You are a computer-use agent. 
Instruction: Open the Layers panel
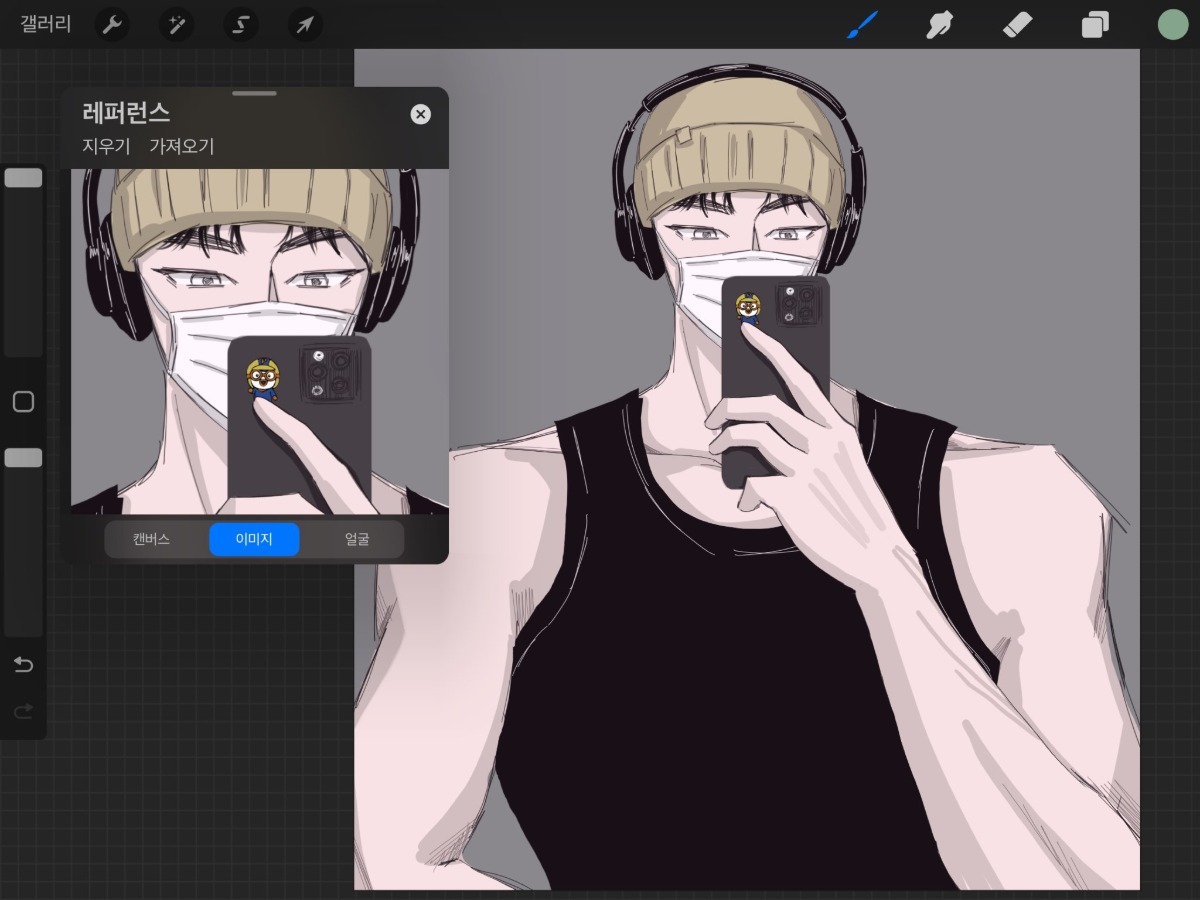pos(1096,24)
